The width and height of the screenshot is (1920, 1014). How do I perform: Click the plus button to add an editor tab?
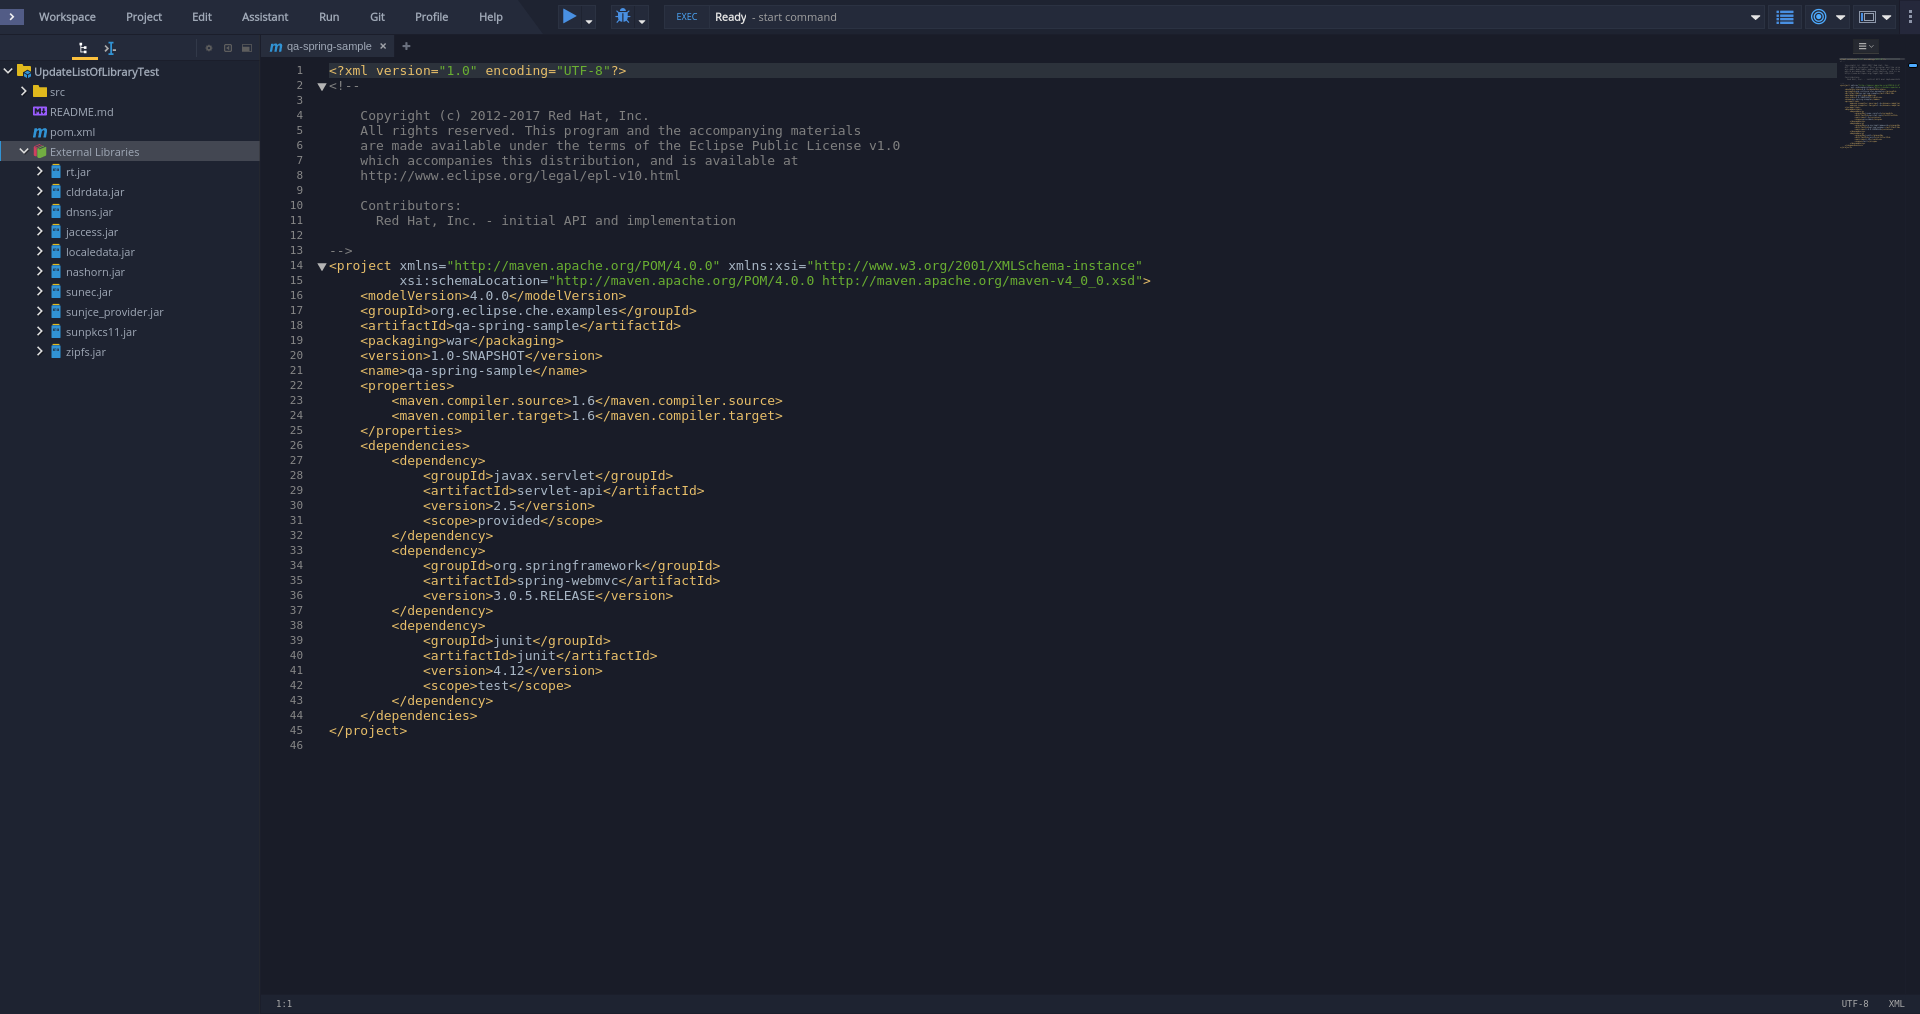(406, 46)
